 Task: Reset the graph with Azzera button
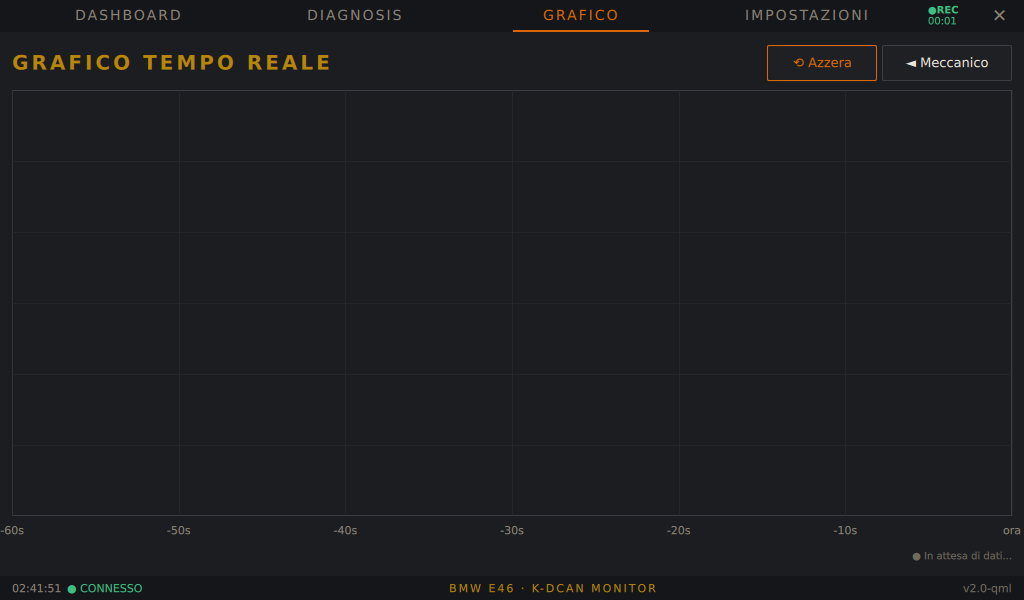pyautogui.click(x=822, y=63)
